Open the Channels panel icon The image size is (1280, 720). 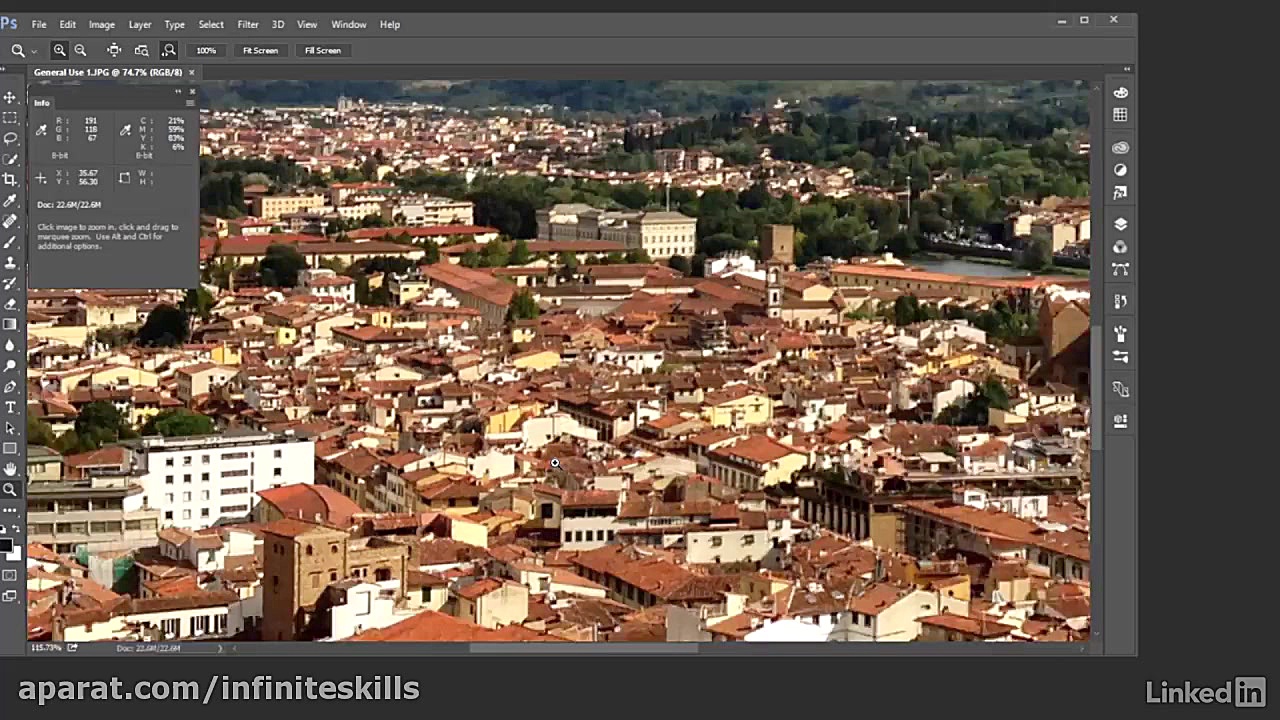click(x=1120, y=247)
